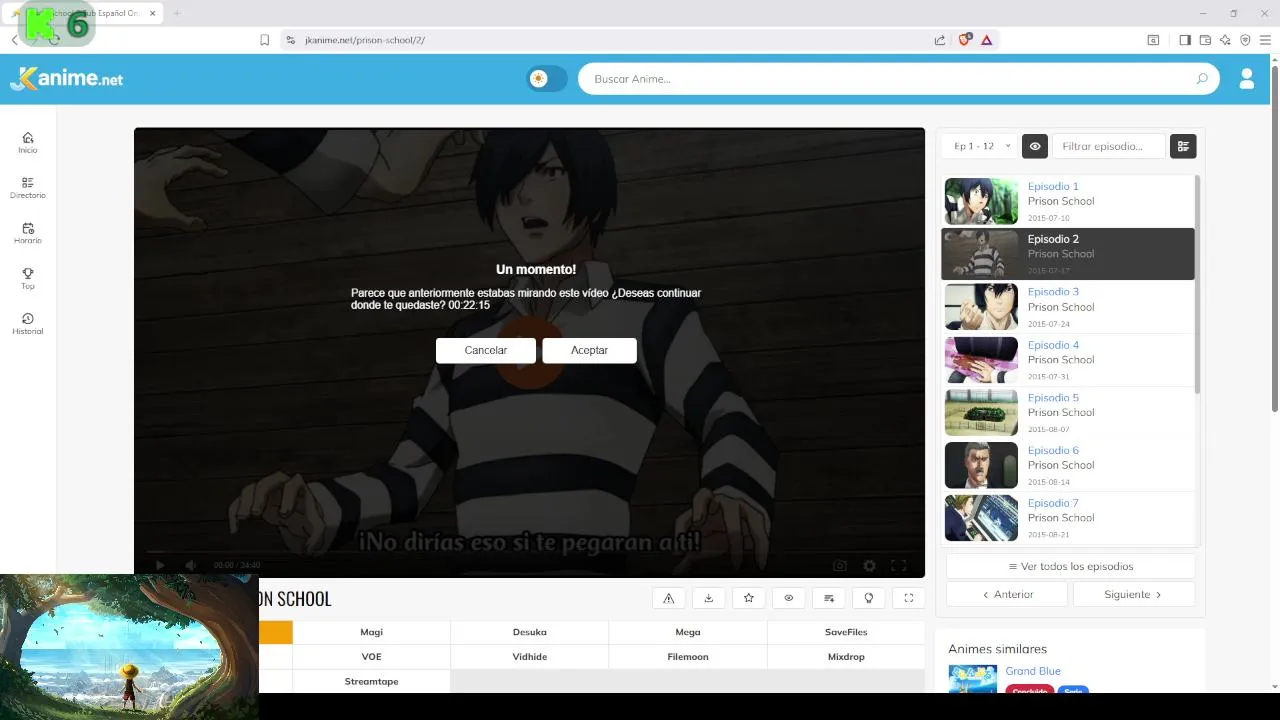Open a new browser tab
1280x720 pixels.
pyautogui.click(x=177, y=13)
